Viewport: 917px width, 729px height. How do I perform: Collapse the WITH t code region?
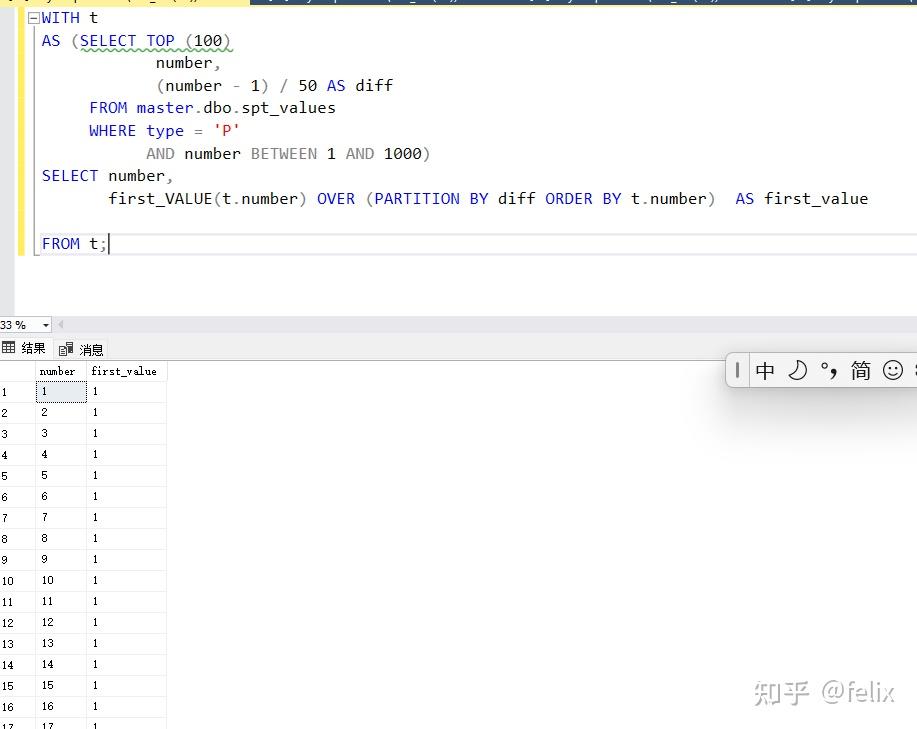[32, 17]
